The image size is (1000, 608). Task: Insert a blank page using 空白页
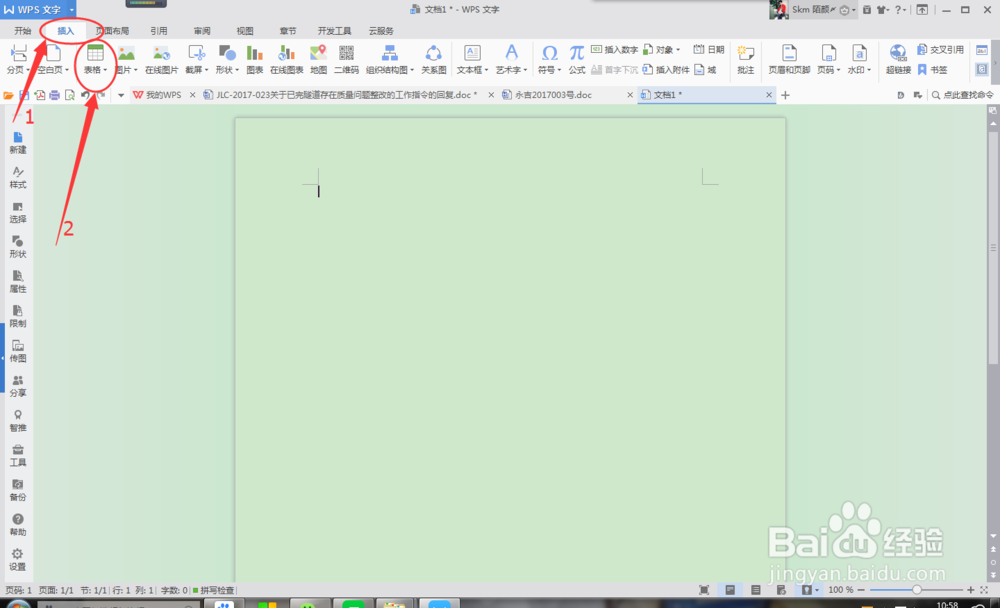point(52,59)
